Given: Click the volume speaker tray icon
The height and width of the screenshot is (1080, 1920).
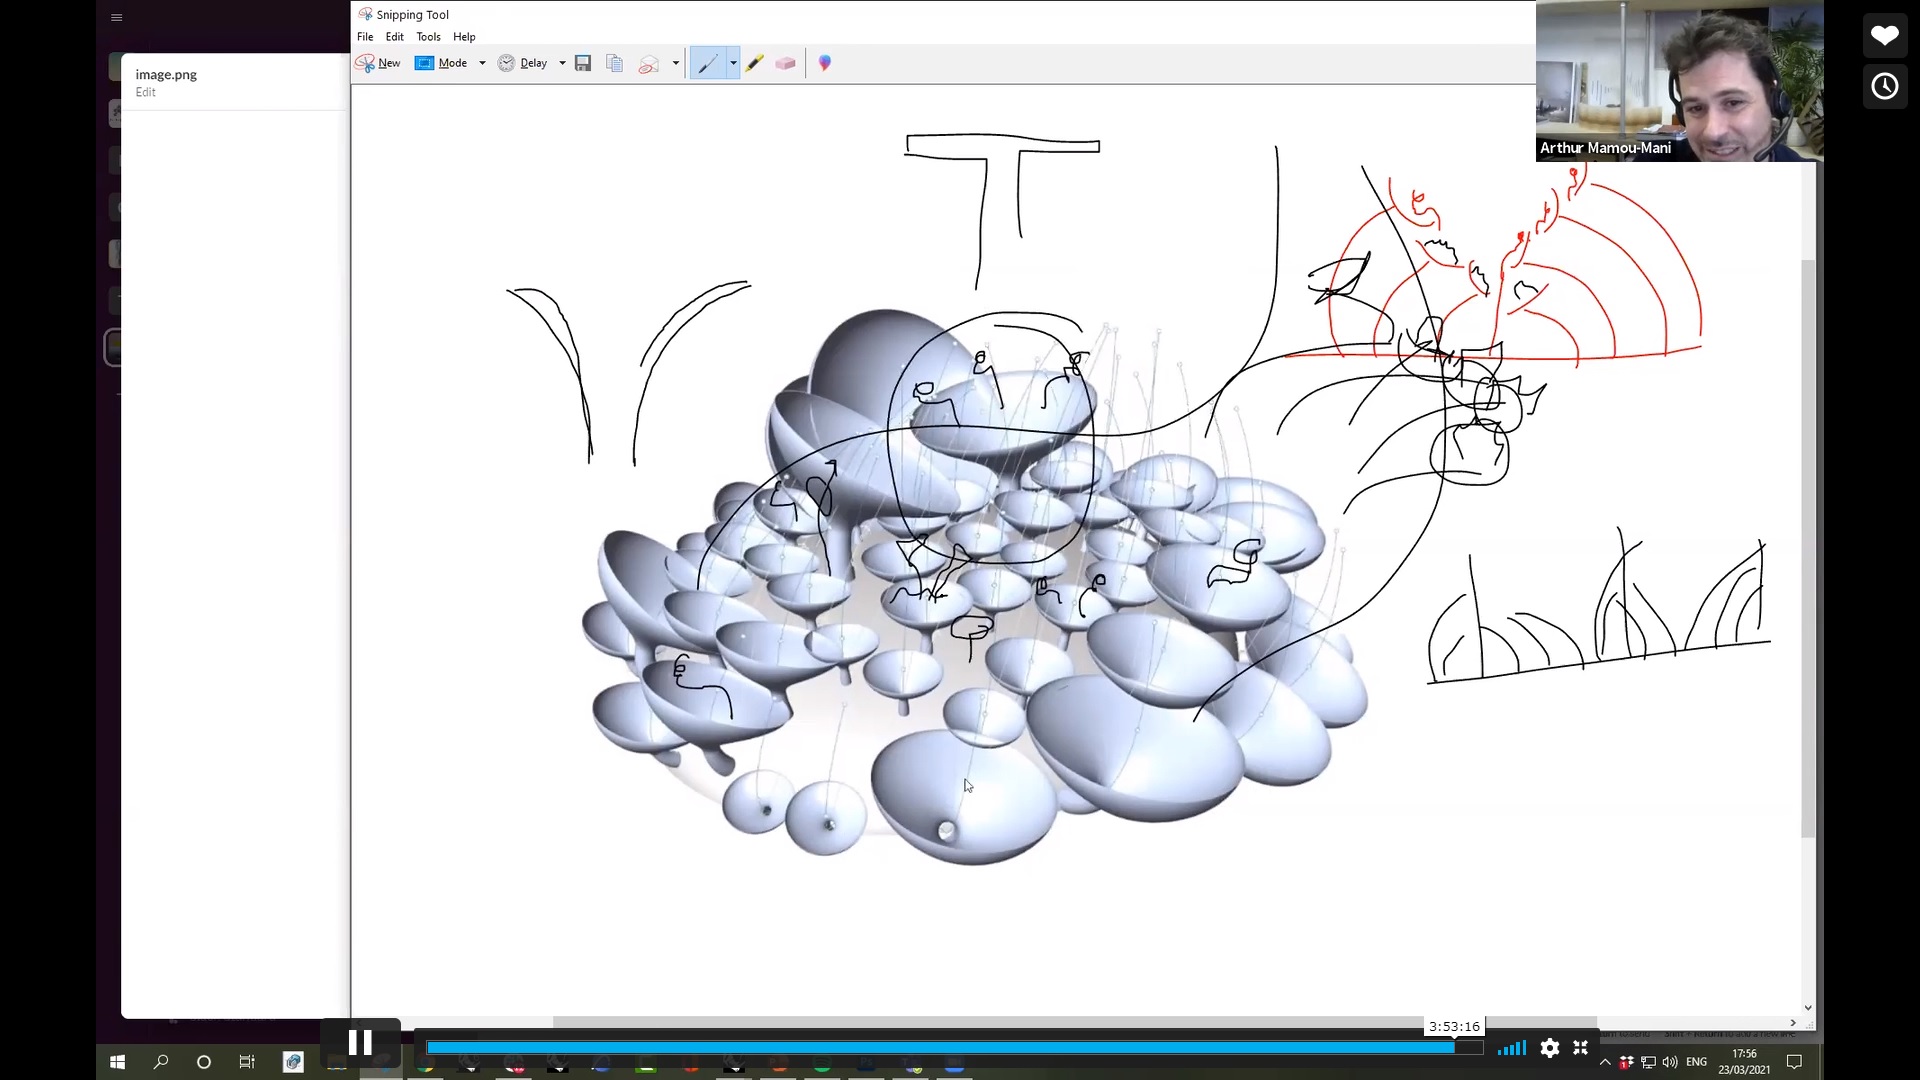Looking at the screenshot, I should click(x=1670, y=1062).
